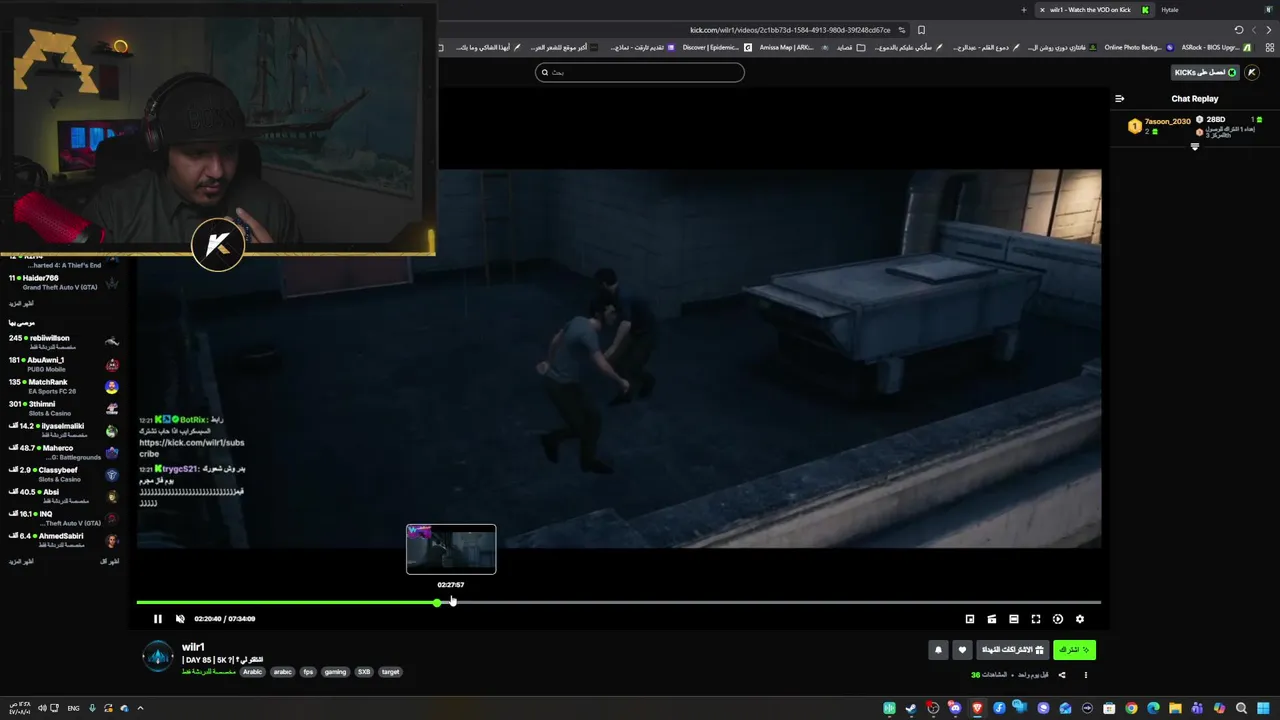Open Discord from the taskbar
The height and width of the screenshot is (720, 1280).
coord(955,708)
